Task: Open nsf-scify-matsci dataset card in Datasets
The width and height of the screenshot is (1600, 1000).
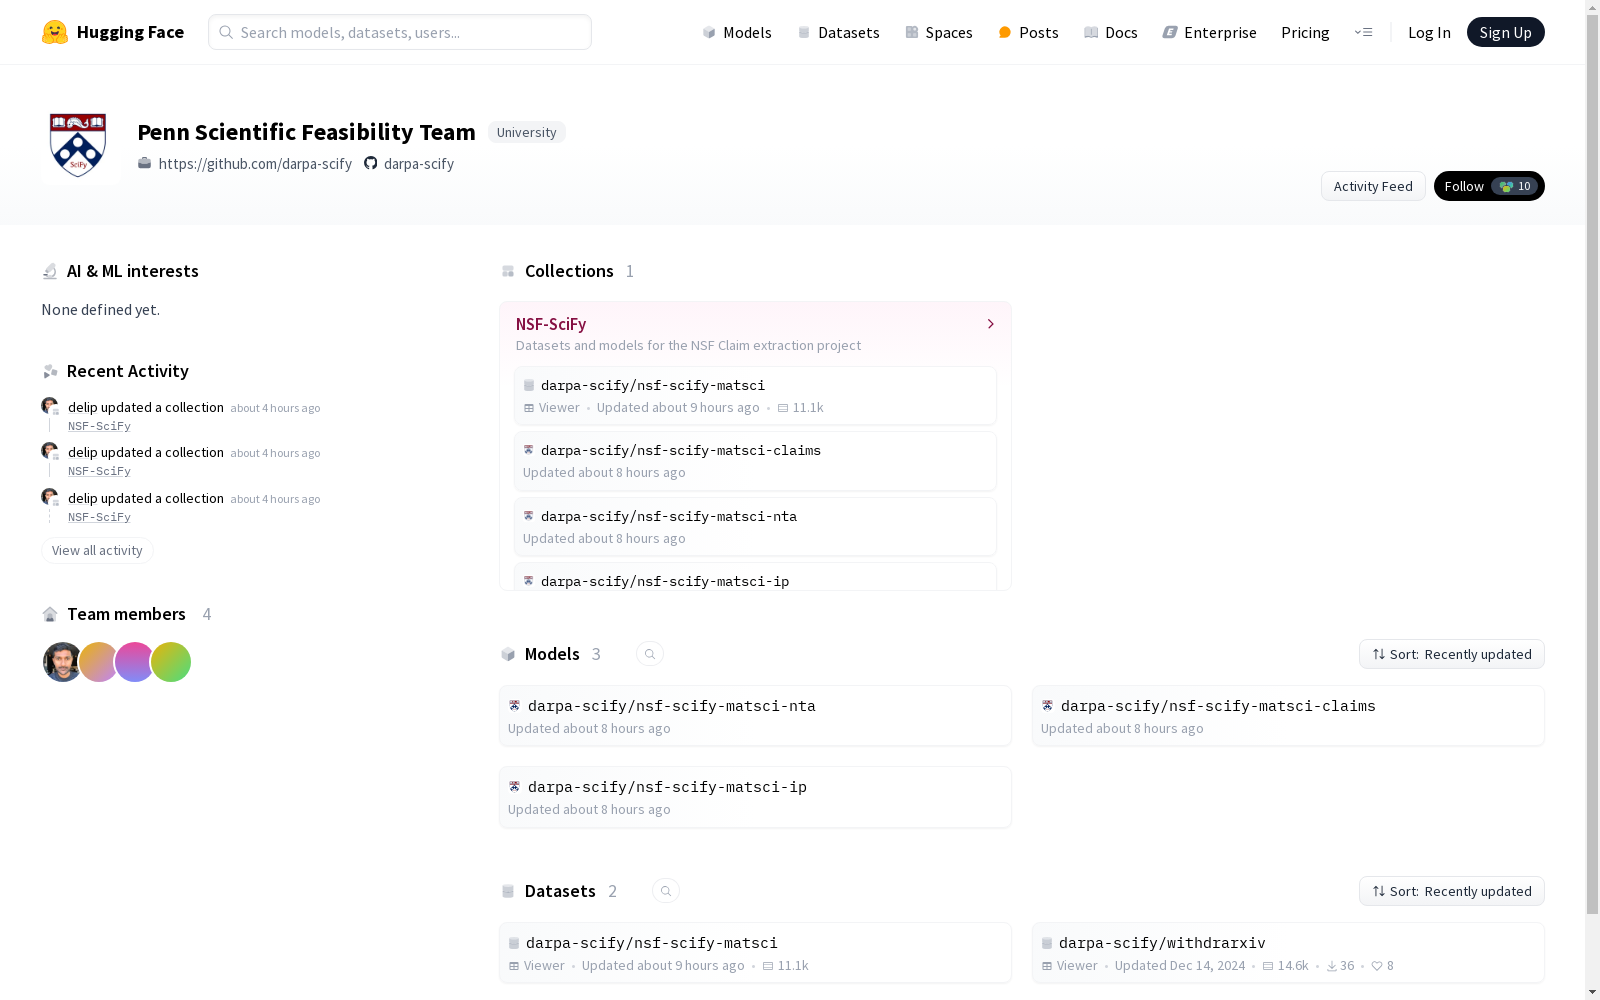Action: [x=755, y=953]
